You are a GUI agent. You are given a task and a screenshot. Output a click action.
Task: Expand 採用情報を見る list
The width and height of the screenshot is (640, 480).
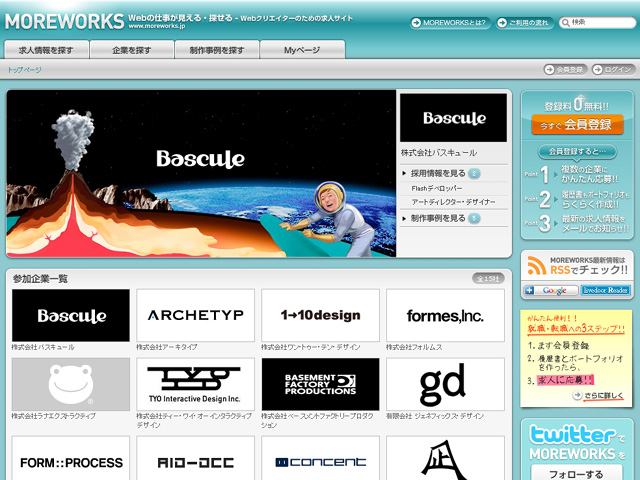(438, 173)
